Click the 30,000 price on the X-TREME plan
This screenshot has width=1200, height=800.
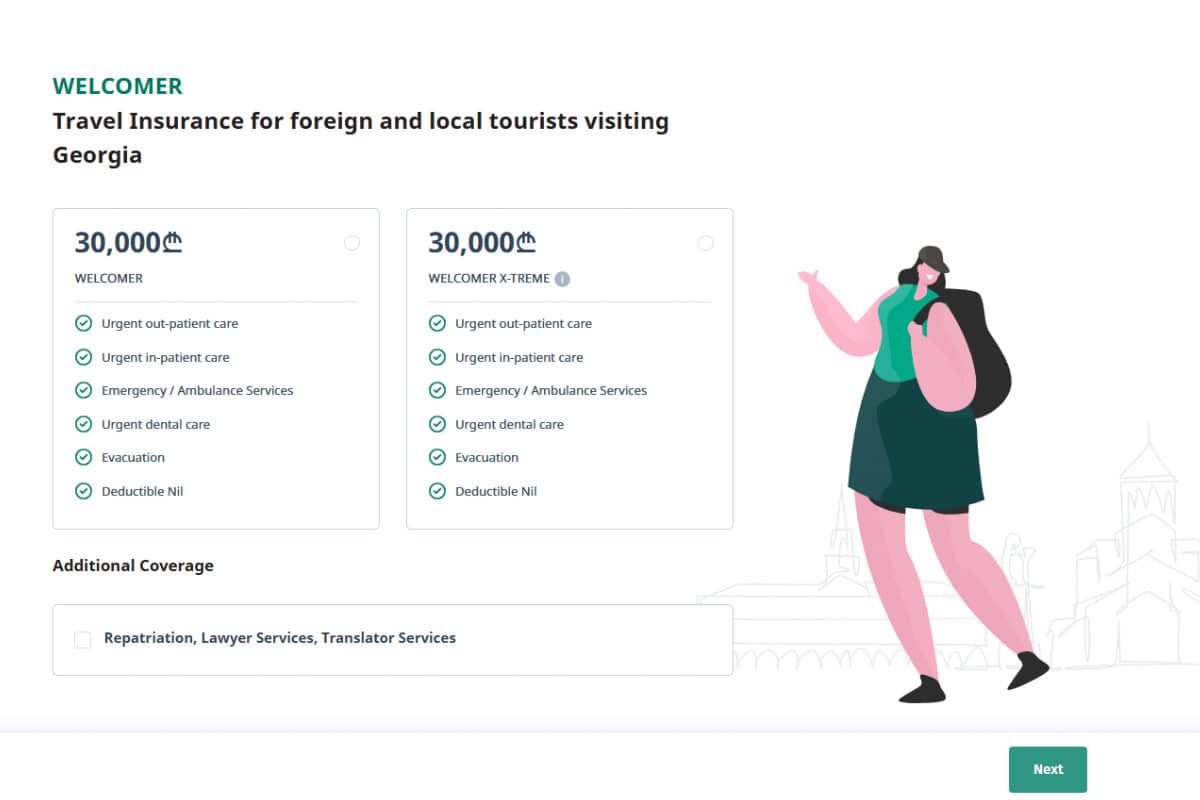[482, 242]
